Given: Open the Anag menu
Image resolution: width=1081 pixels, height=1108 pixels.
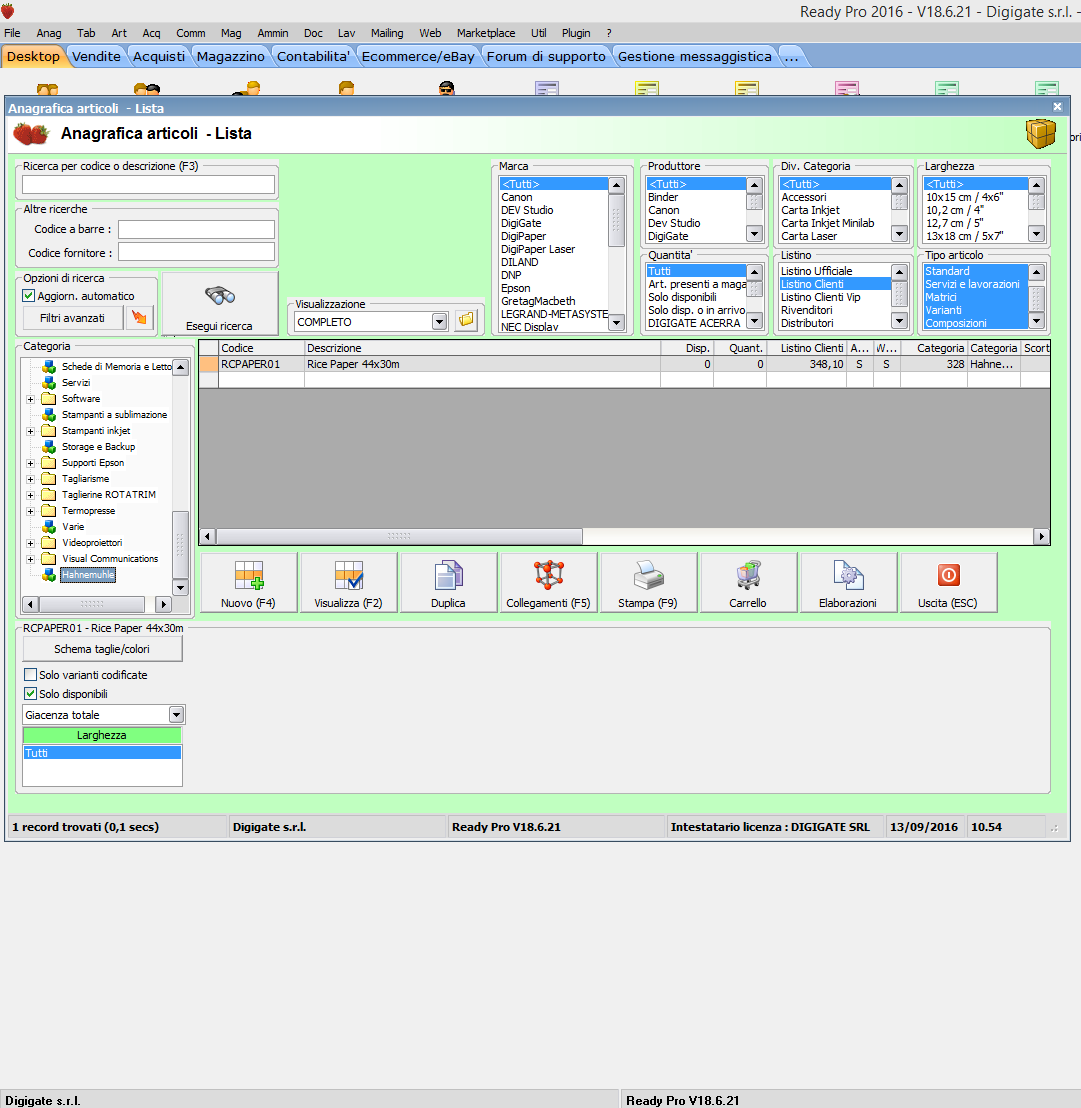Looking at the screenshot, I should [49, 33].
